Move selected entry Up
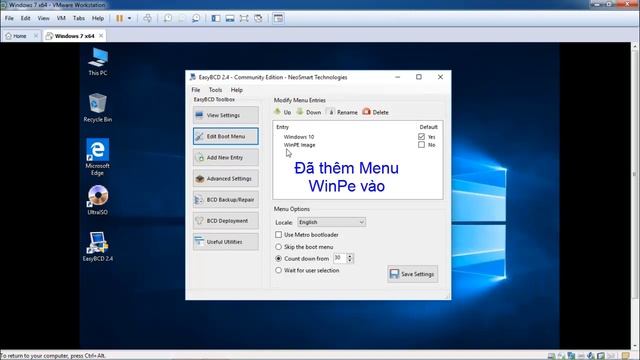Image resolution: width=640 pixels, height=360 pixels. (x=282, y=112)
